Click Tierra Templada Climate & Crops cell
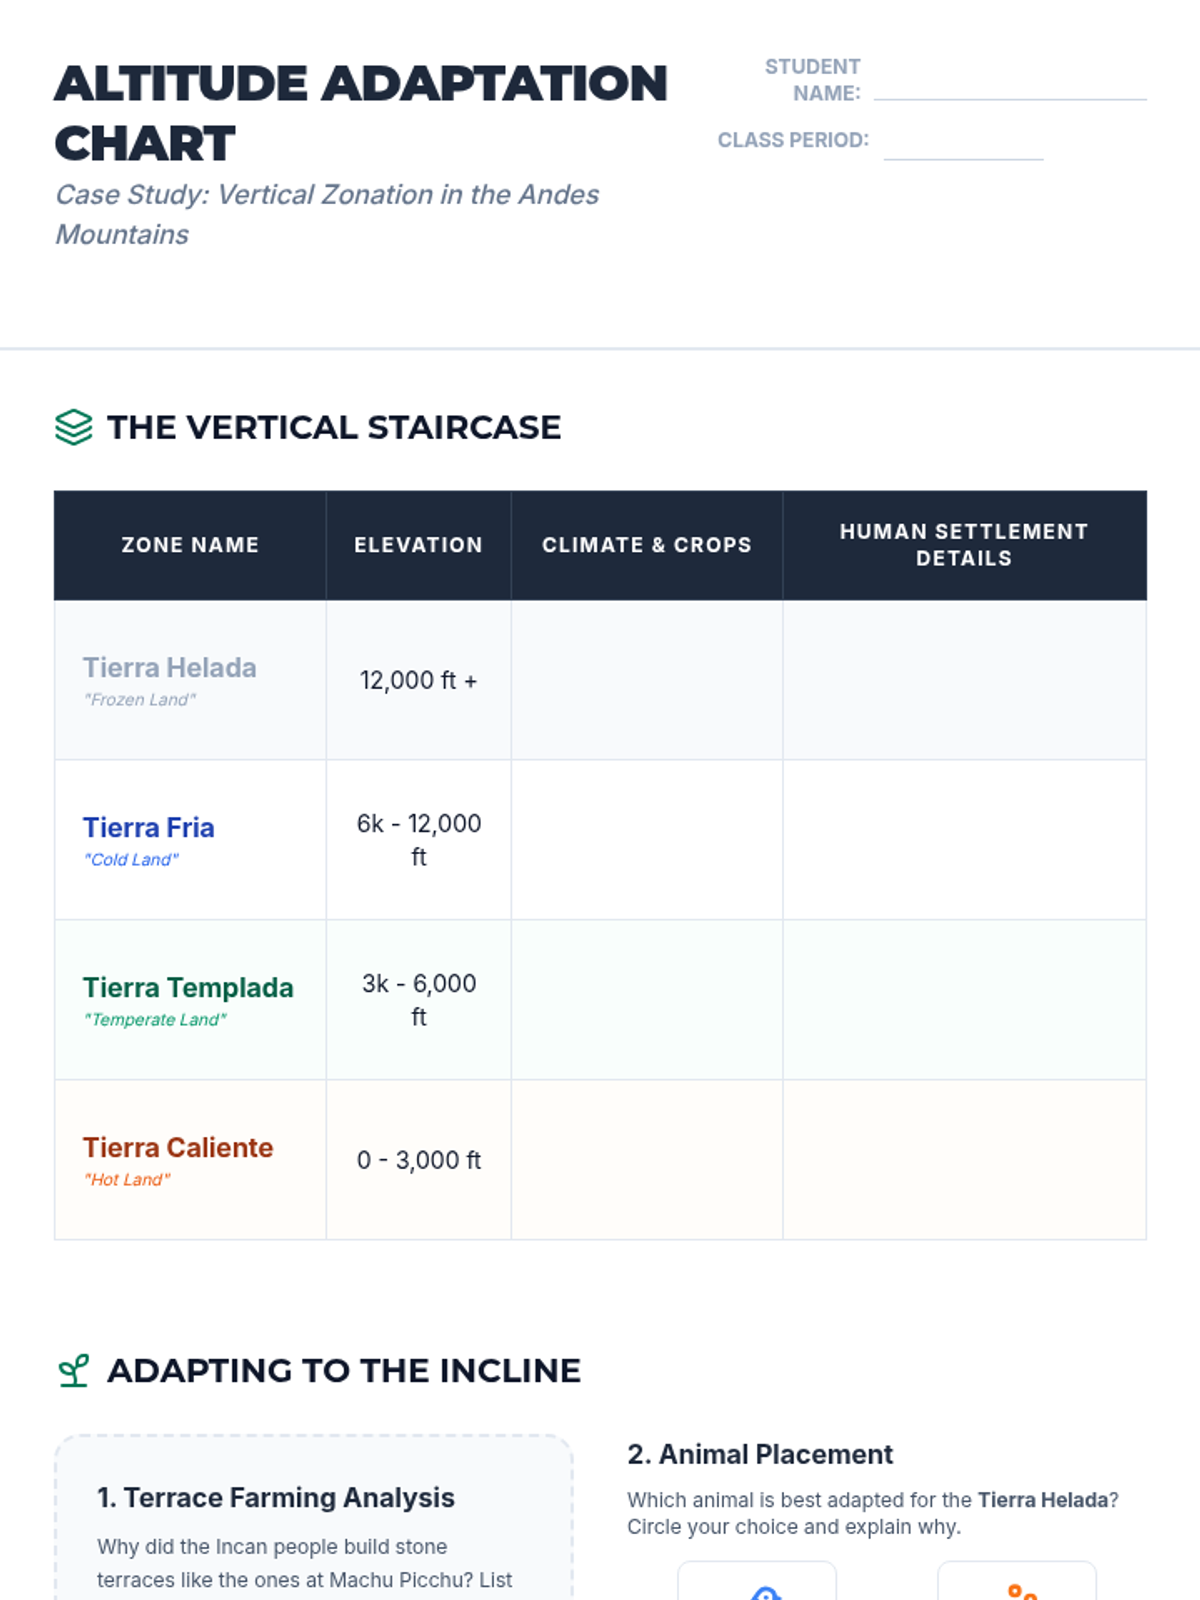The image size is (1200, 1600). point(646,1000)
